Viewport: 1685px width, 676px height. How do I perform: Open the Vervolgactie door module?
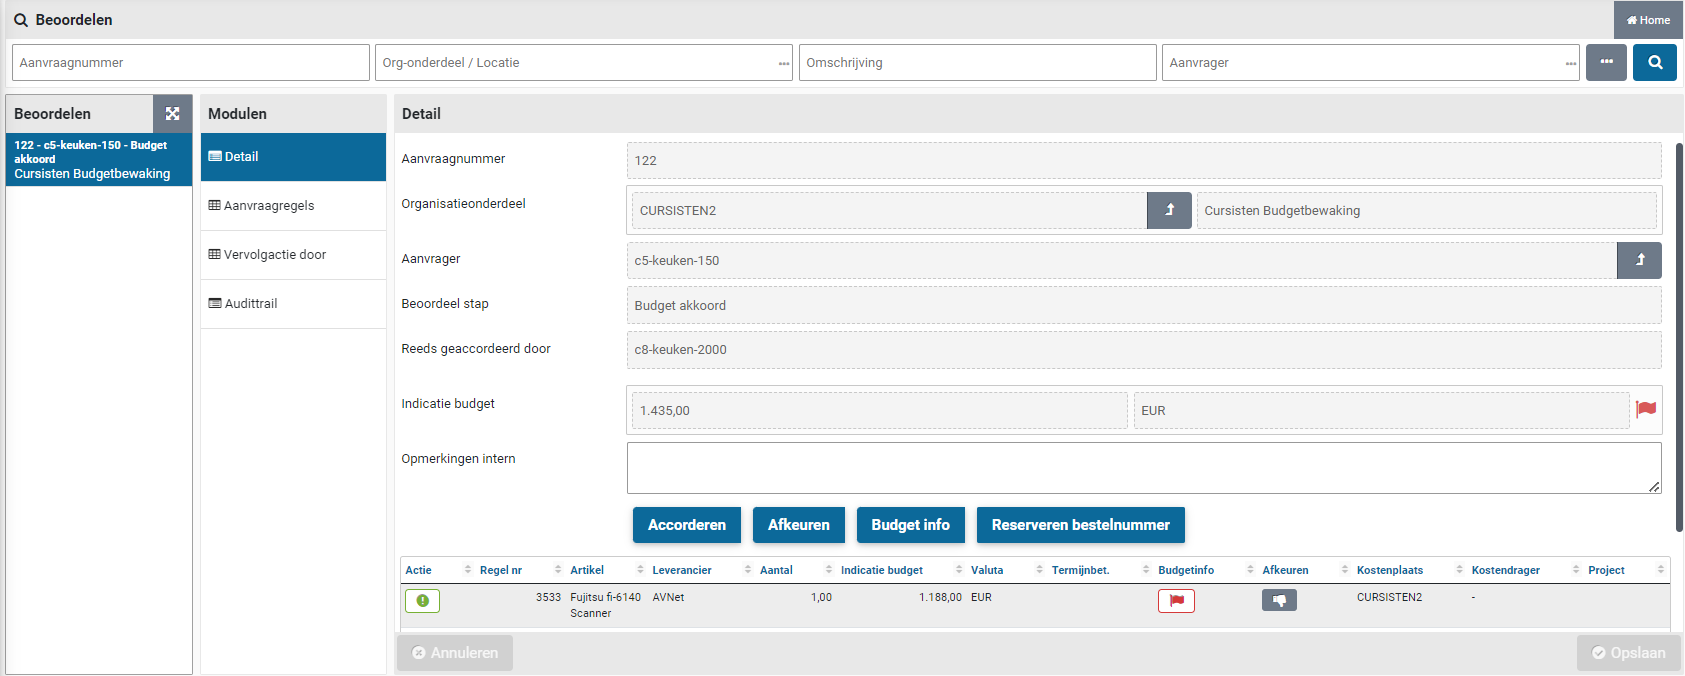pyautogui.click(x=275, y=254)
